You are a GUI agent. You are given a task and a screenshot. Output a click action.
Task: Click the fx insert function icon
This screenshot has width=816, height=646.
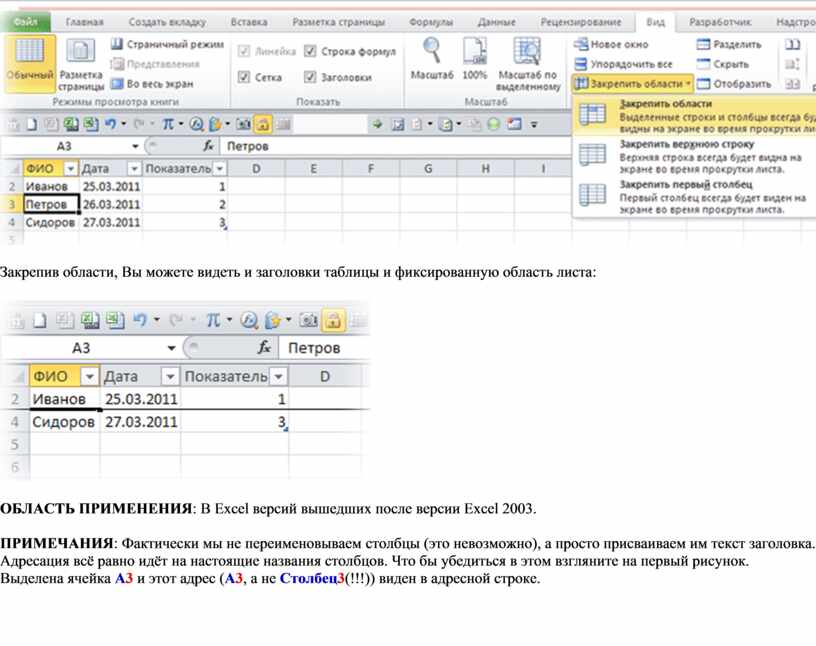point(209,147)
